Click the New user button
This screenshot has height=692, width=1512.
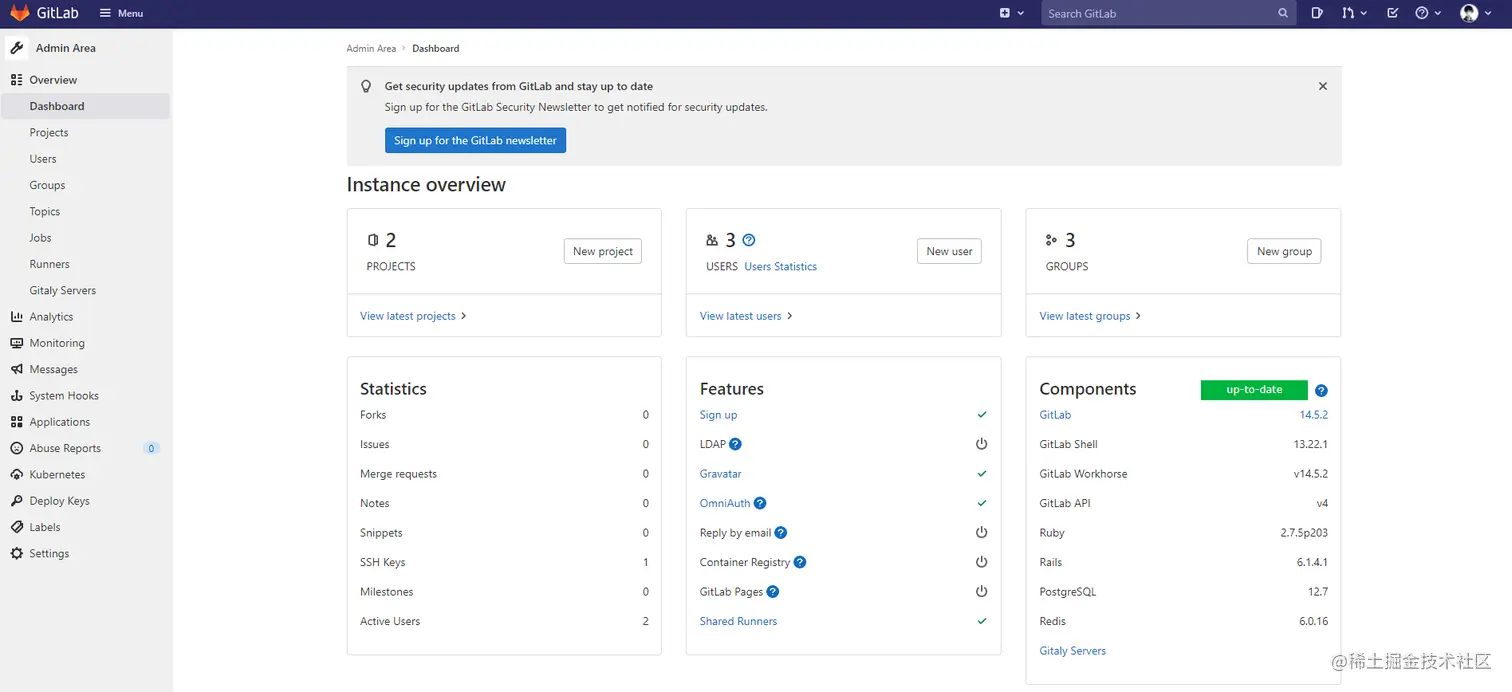(949, 251)
